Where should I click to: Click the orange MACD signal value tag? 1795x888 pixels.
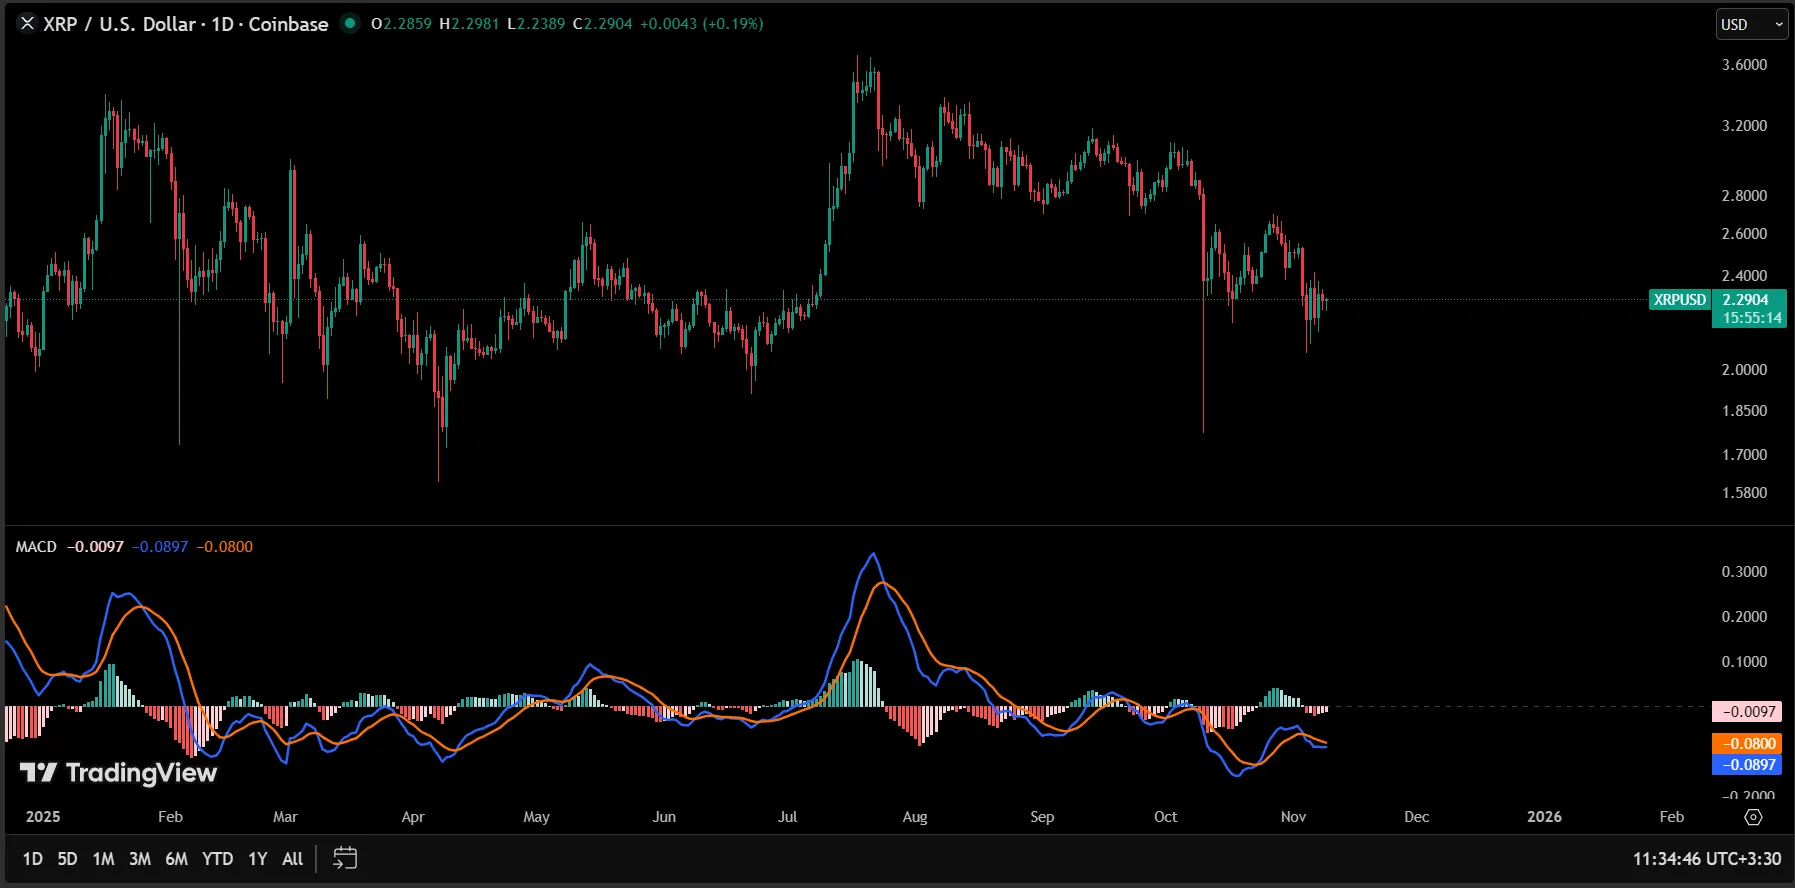click(1748, 744)
